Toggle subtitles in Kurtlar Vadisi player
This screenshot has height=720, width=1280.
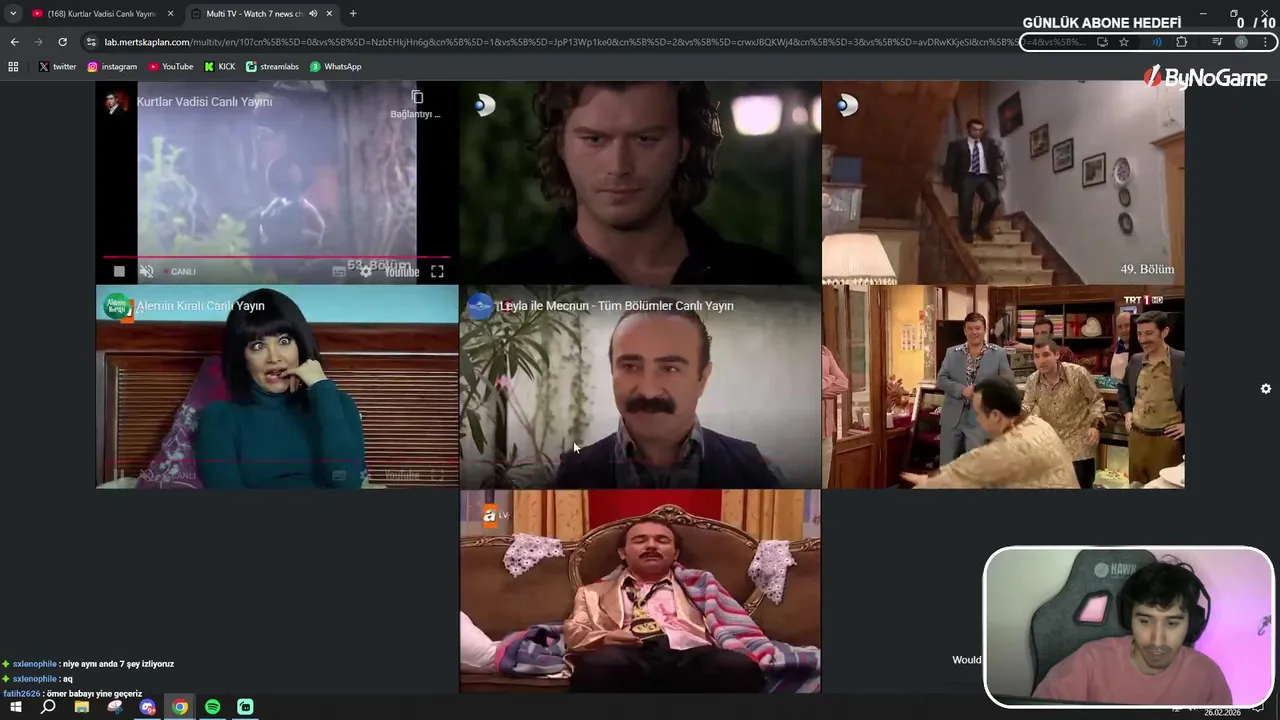pyautogui.click(x=339, y=271)
